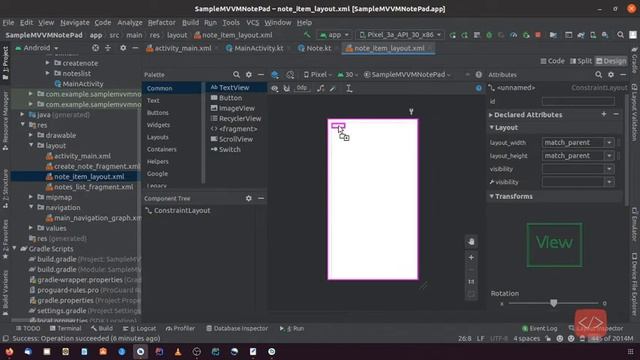Open Database Inspector tool window
Image resolution: width=640 pixels, height=360 pixels.
tap(237, 328)
